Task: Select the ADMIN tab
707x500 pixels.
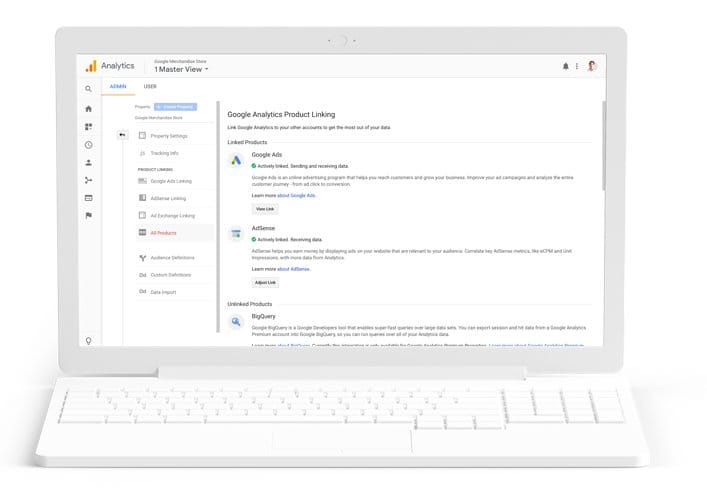Action: tap(118, 87)
